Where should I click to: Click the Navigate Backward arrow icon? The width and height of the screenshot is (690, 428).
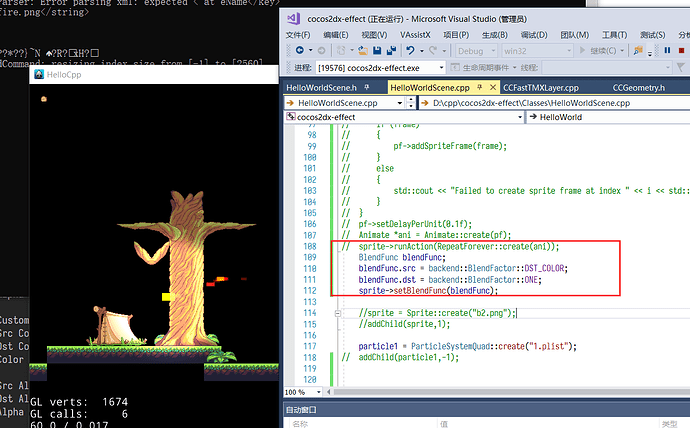(x=300, y=51)
